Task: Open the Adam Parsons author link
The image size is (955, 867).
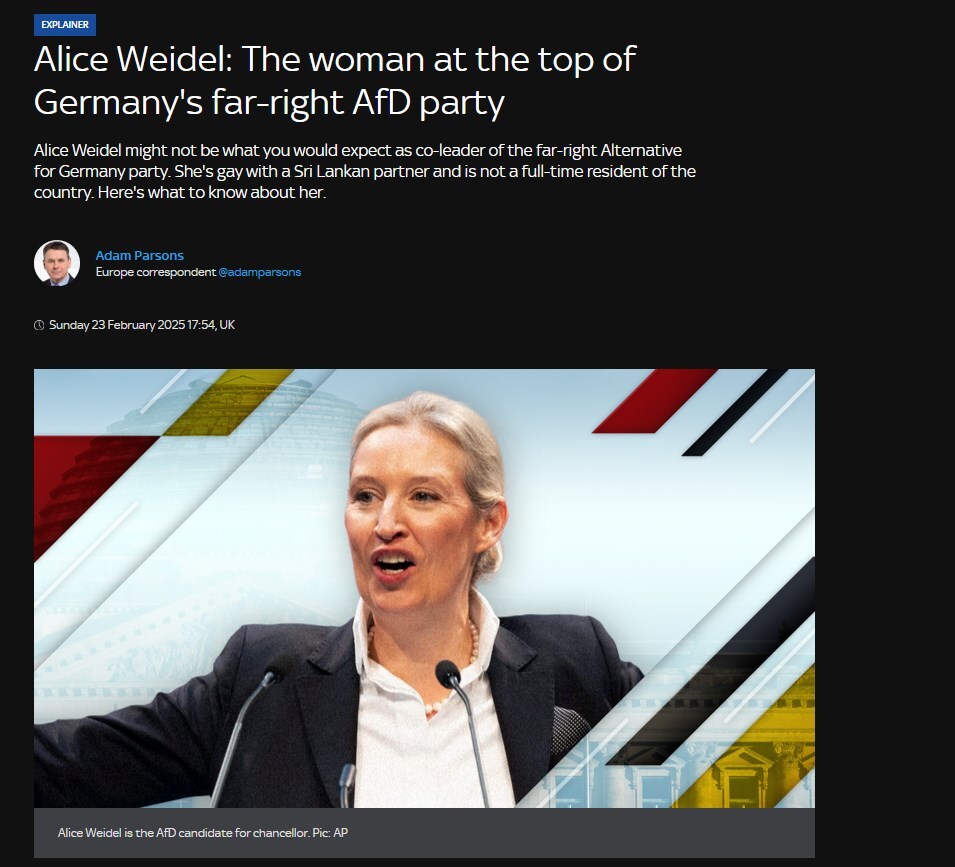Action: point(139,255)
